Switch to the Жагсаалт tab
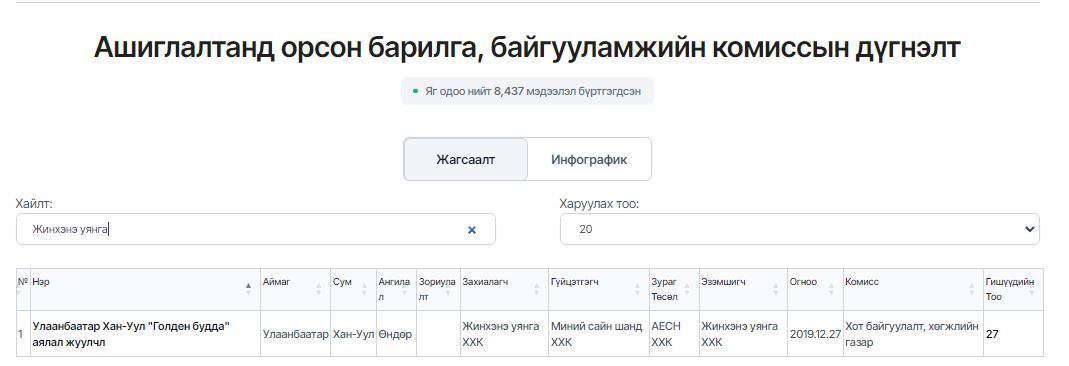The height and width of the screenshot is (366, 1069). click(466, 159)
